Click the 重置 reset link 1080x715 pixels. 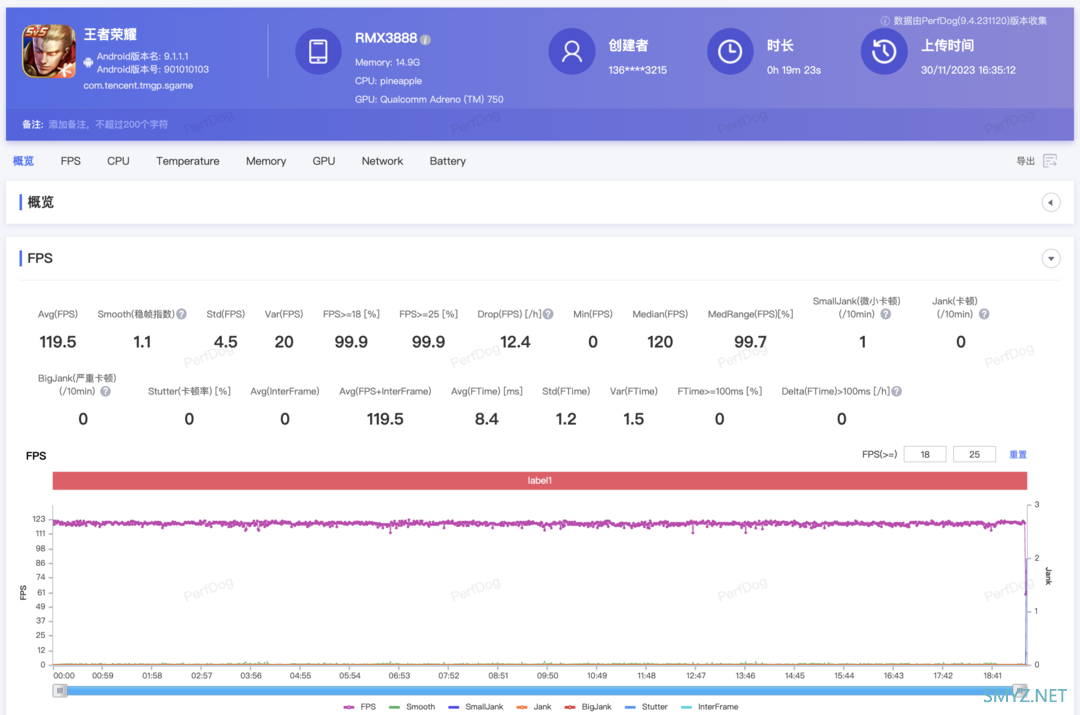click(1018, 455)
